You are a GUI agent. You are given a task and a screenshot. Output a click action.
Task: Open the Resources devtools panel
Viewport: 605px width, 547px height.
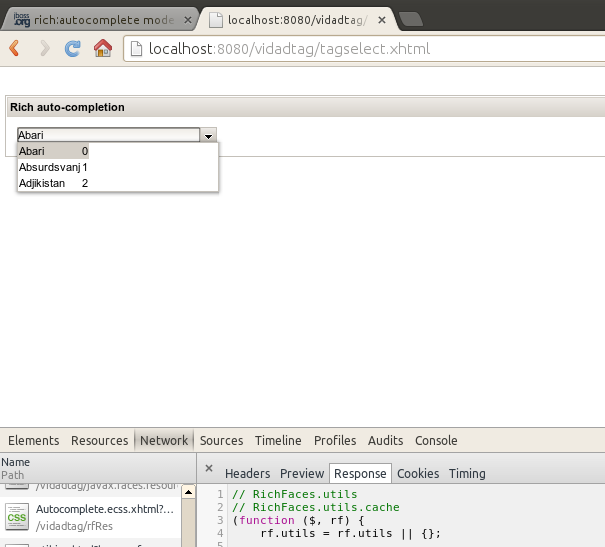point(100,441)
